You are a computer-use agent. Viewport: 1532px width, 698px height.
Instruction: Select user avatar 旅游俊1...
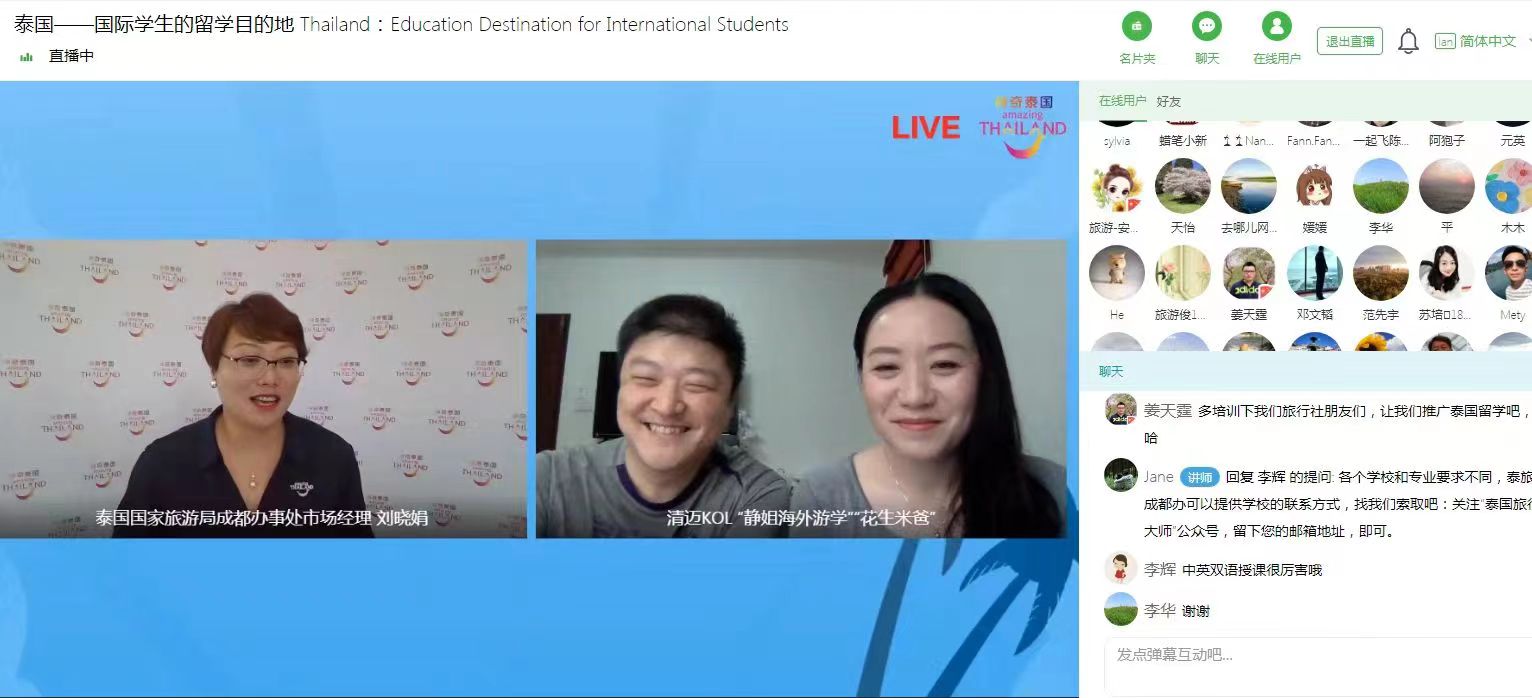click(x=1183, y=273)
